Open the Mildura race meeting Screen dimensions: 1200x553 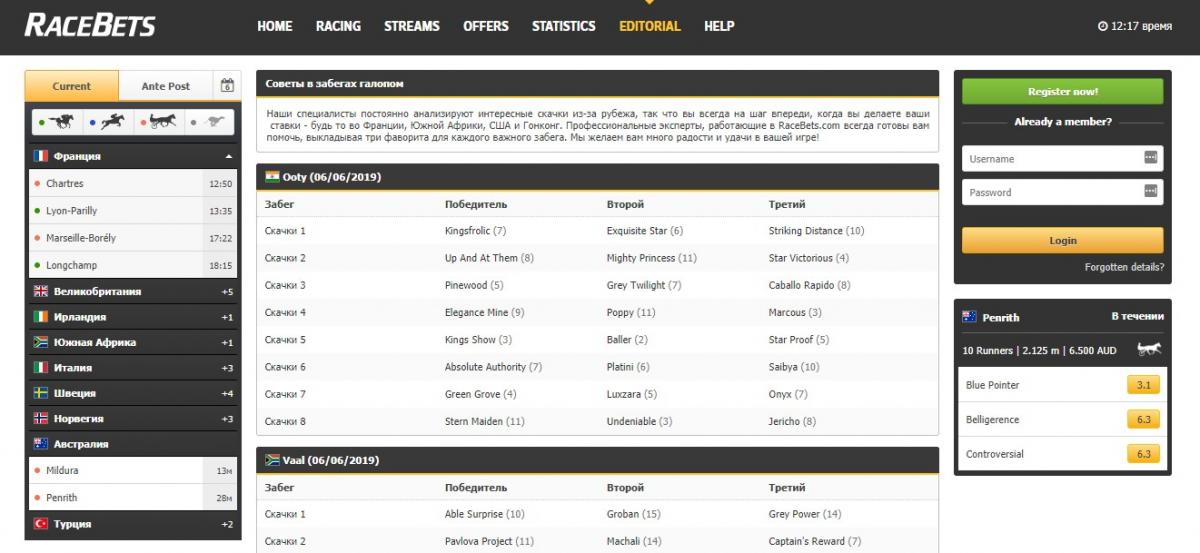pyautogui.click(x=133, y=470)
